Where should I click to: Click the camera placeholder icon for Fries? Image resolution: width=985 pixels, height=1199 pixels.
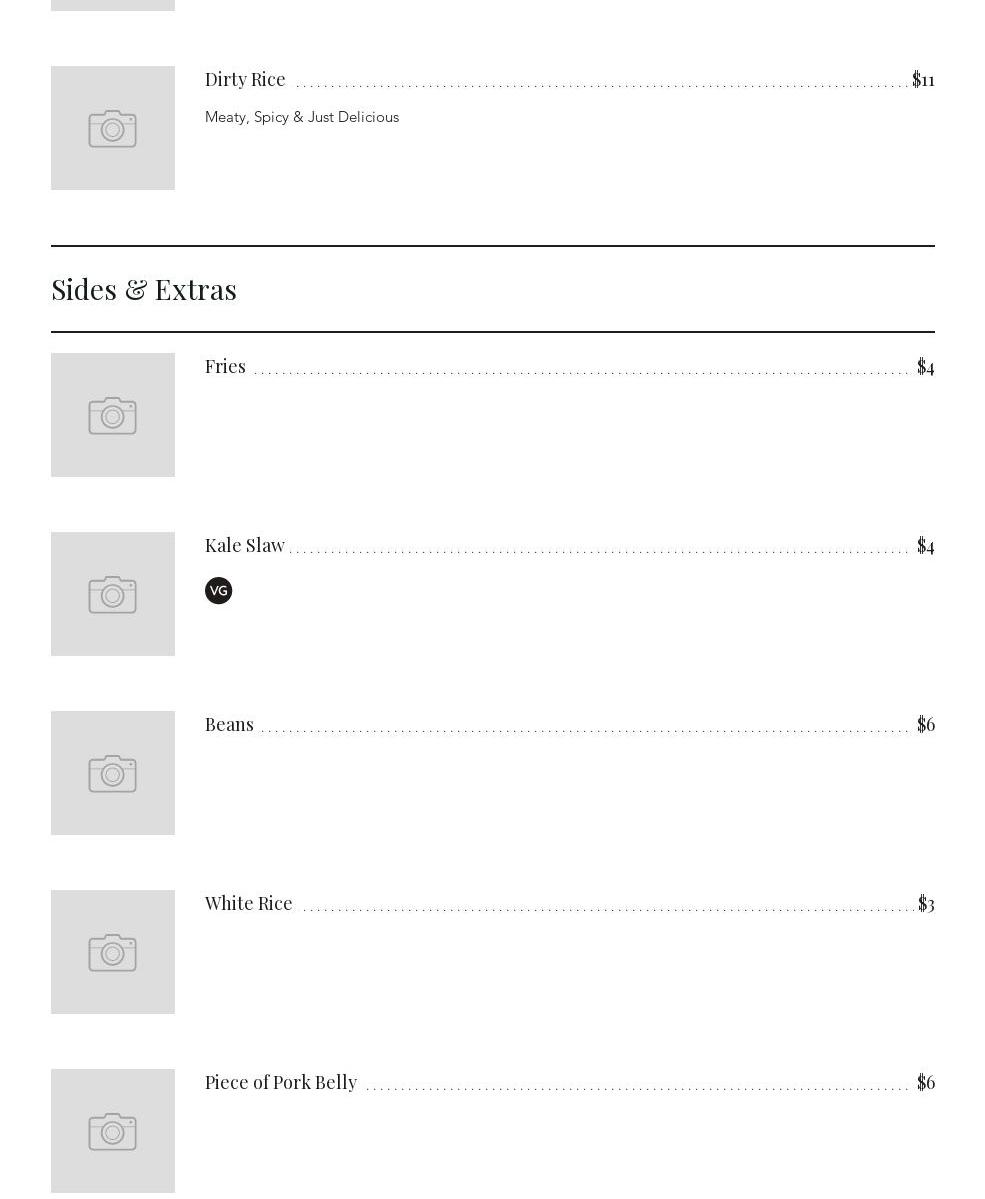[x=113, y=416]
